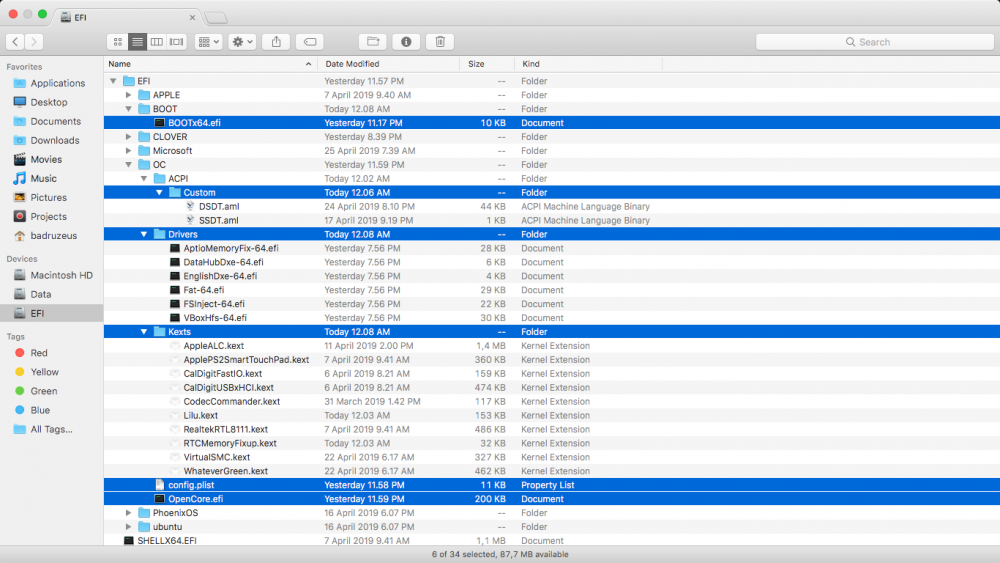The height and width of the screenshot is (563, 1000).
Task: Sort by the Name column header
Action: point(210,64)
